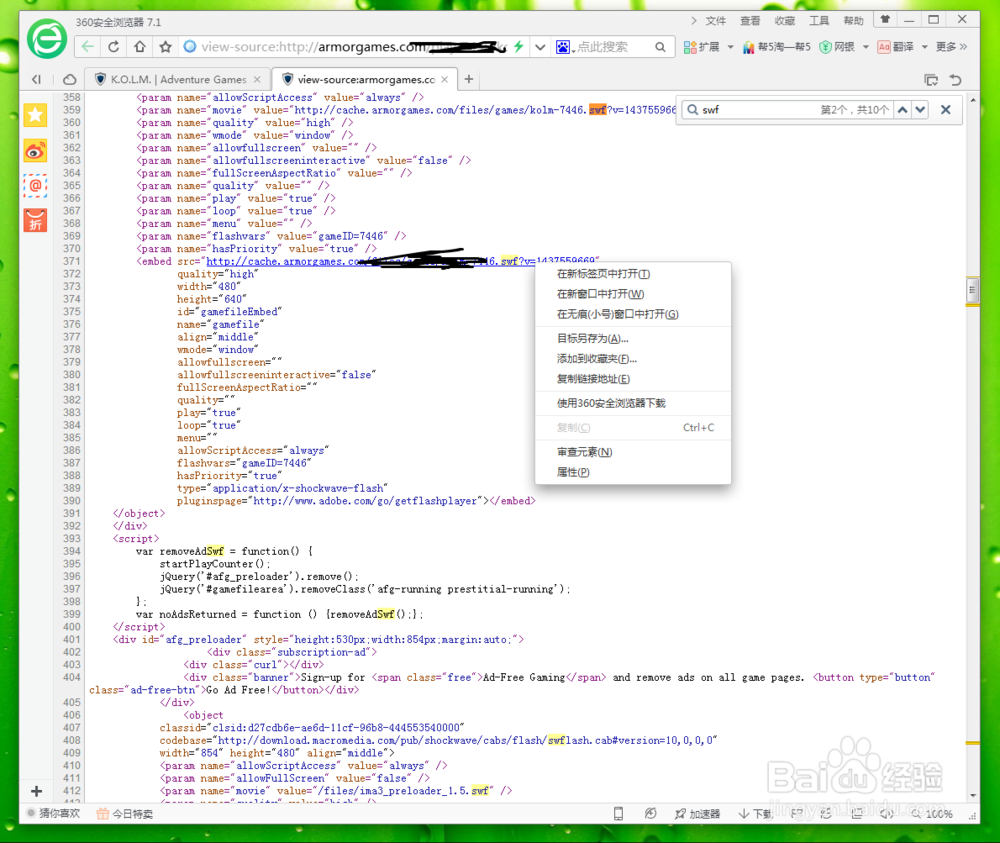Screen dimensions: 1000x843
Task: Open the mail @ icon in sidebar
Action: (36, 186)
